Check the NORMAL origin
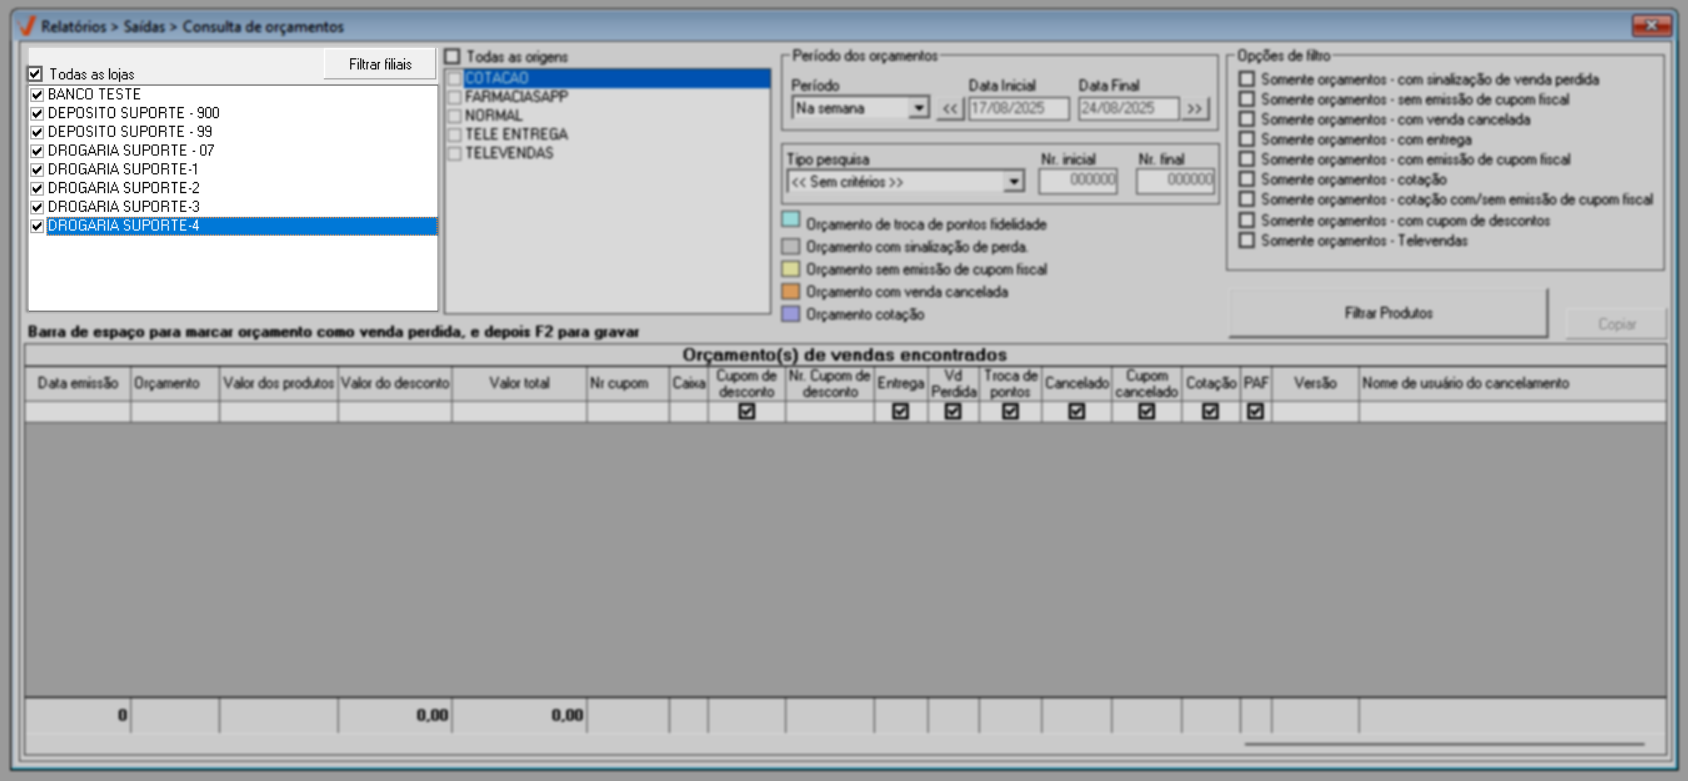 [455, 116]
